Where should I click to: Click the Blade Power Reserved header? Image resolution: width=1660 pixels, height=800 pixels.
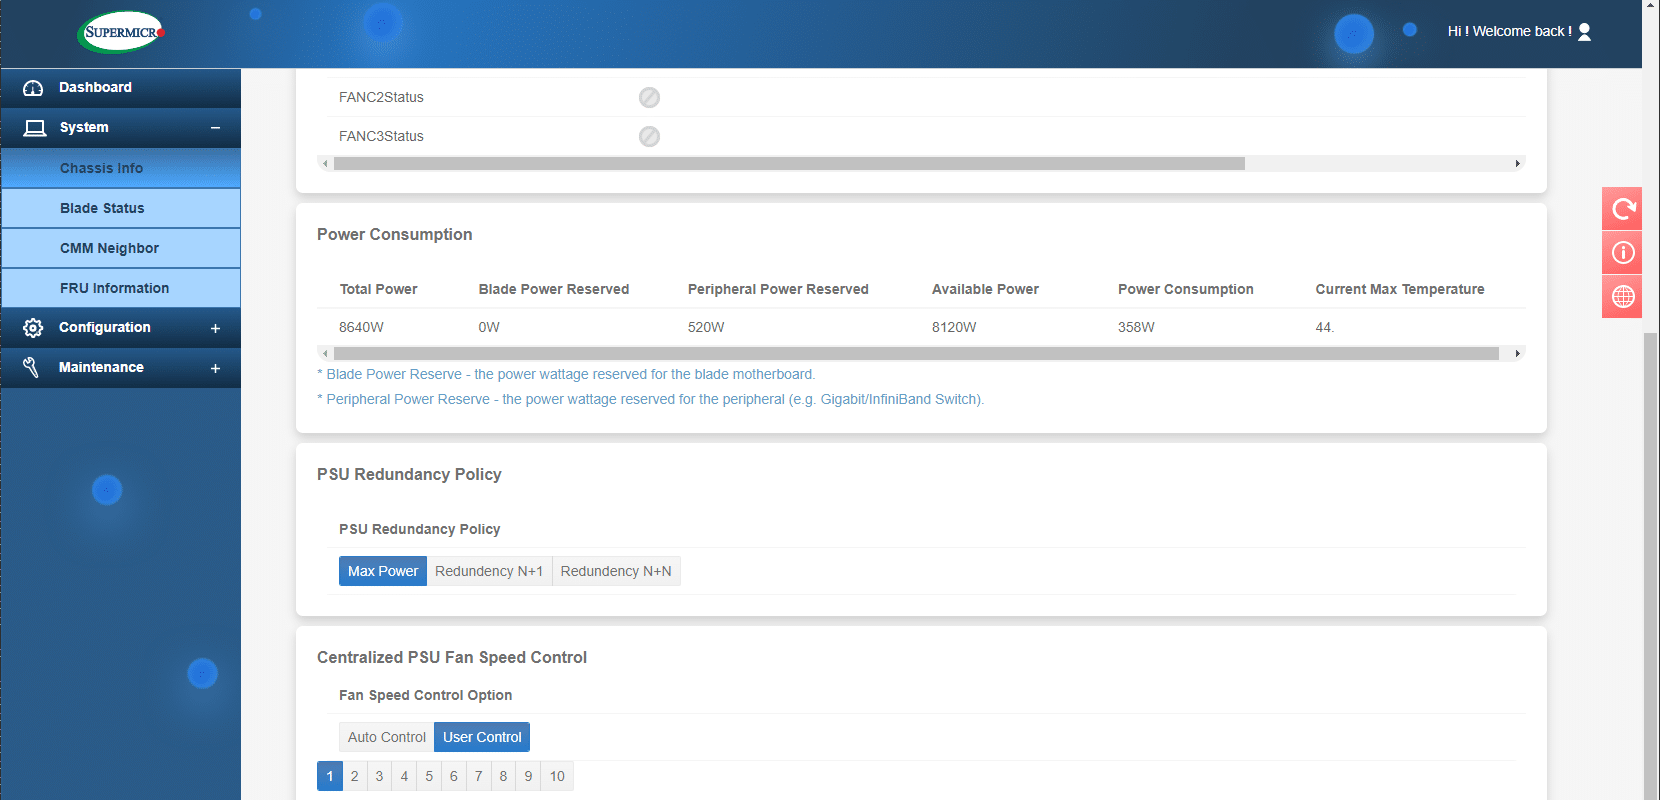(554, 289)
